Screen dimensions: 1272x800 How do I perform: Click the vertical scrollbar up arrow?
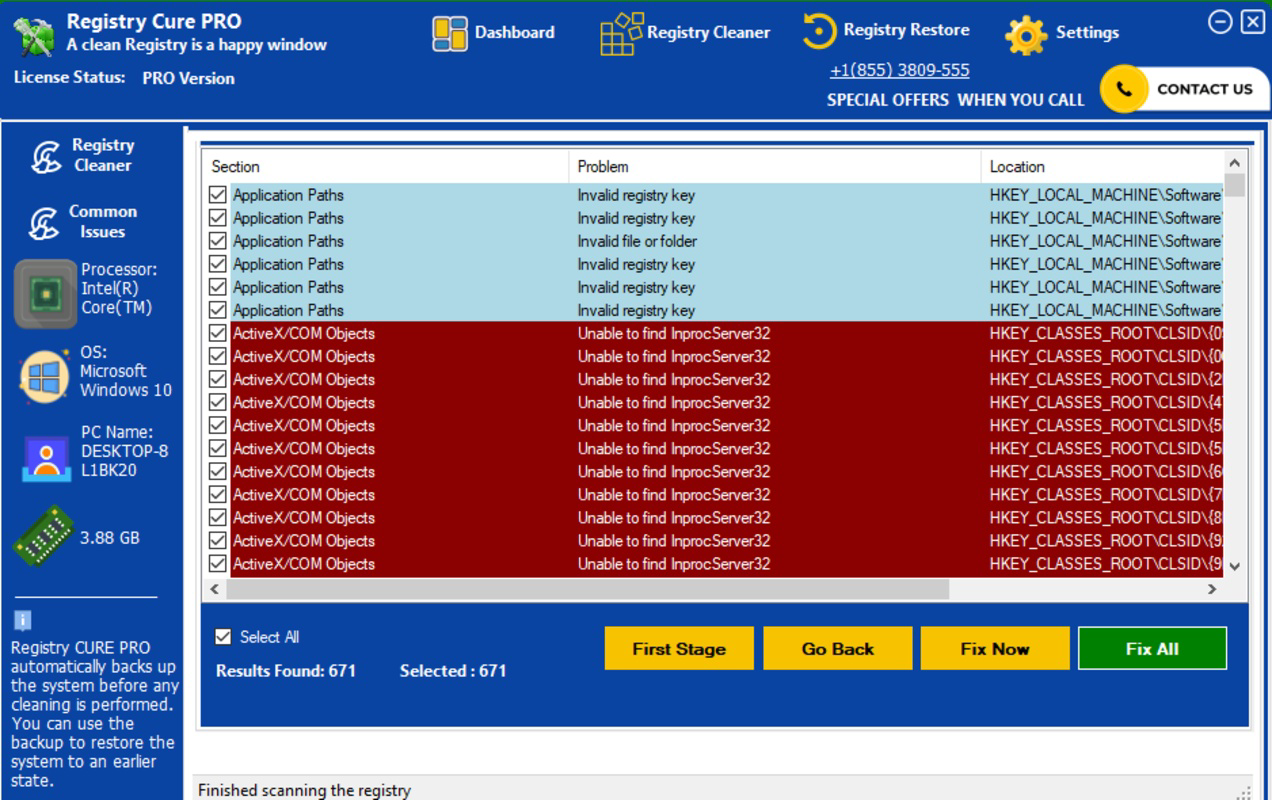tap(1234, 163)
